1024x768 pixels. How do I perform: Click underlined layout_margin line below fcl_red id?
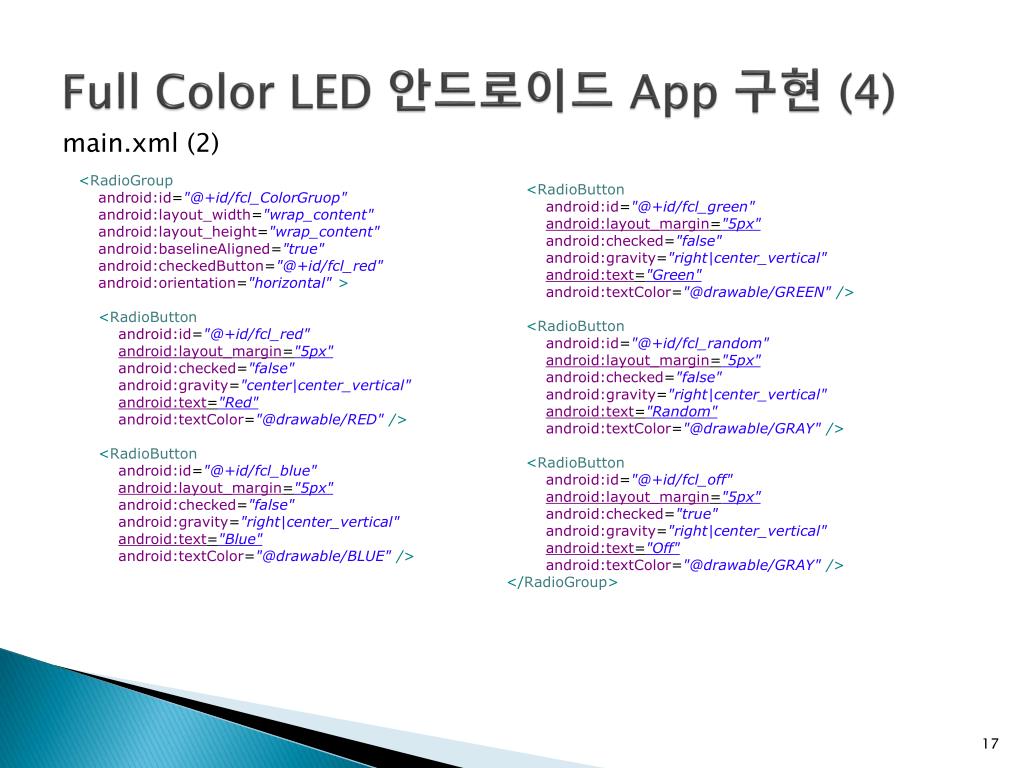pyautogui.click(x=225, y=351)
